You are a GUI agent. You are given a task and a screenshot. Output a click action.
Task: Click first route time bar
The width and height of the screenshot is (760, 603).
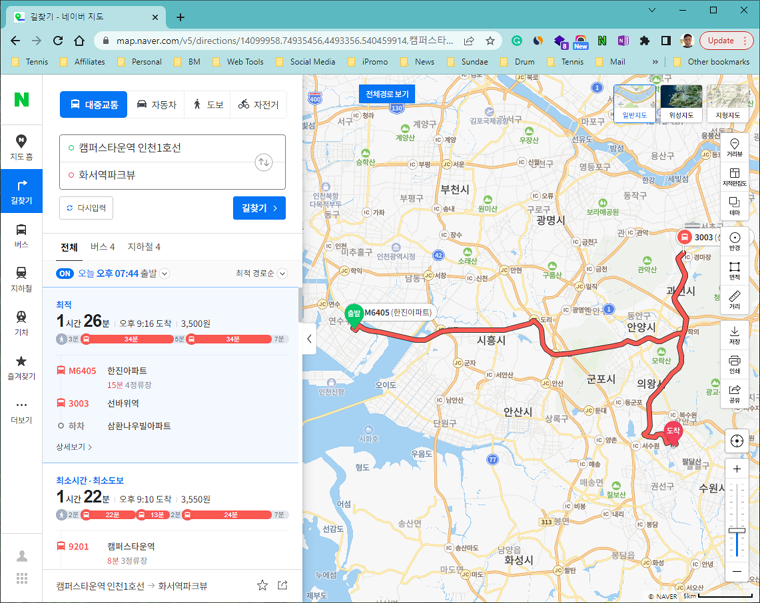pos(173,339)
